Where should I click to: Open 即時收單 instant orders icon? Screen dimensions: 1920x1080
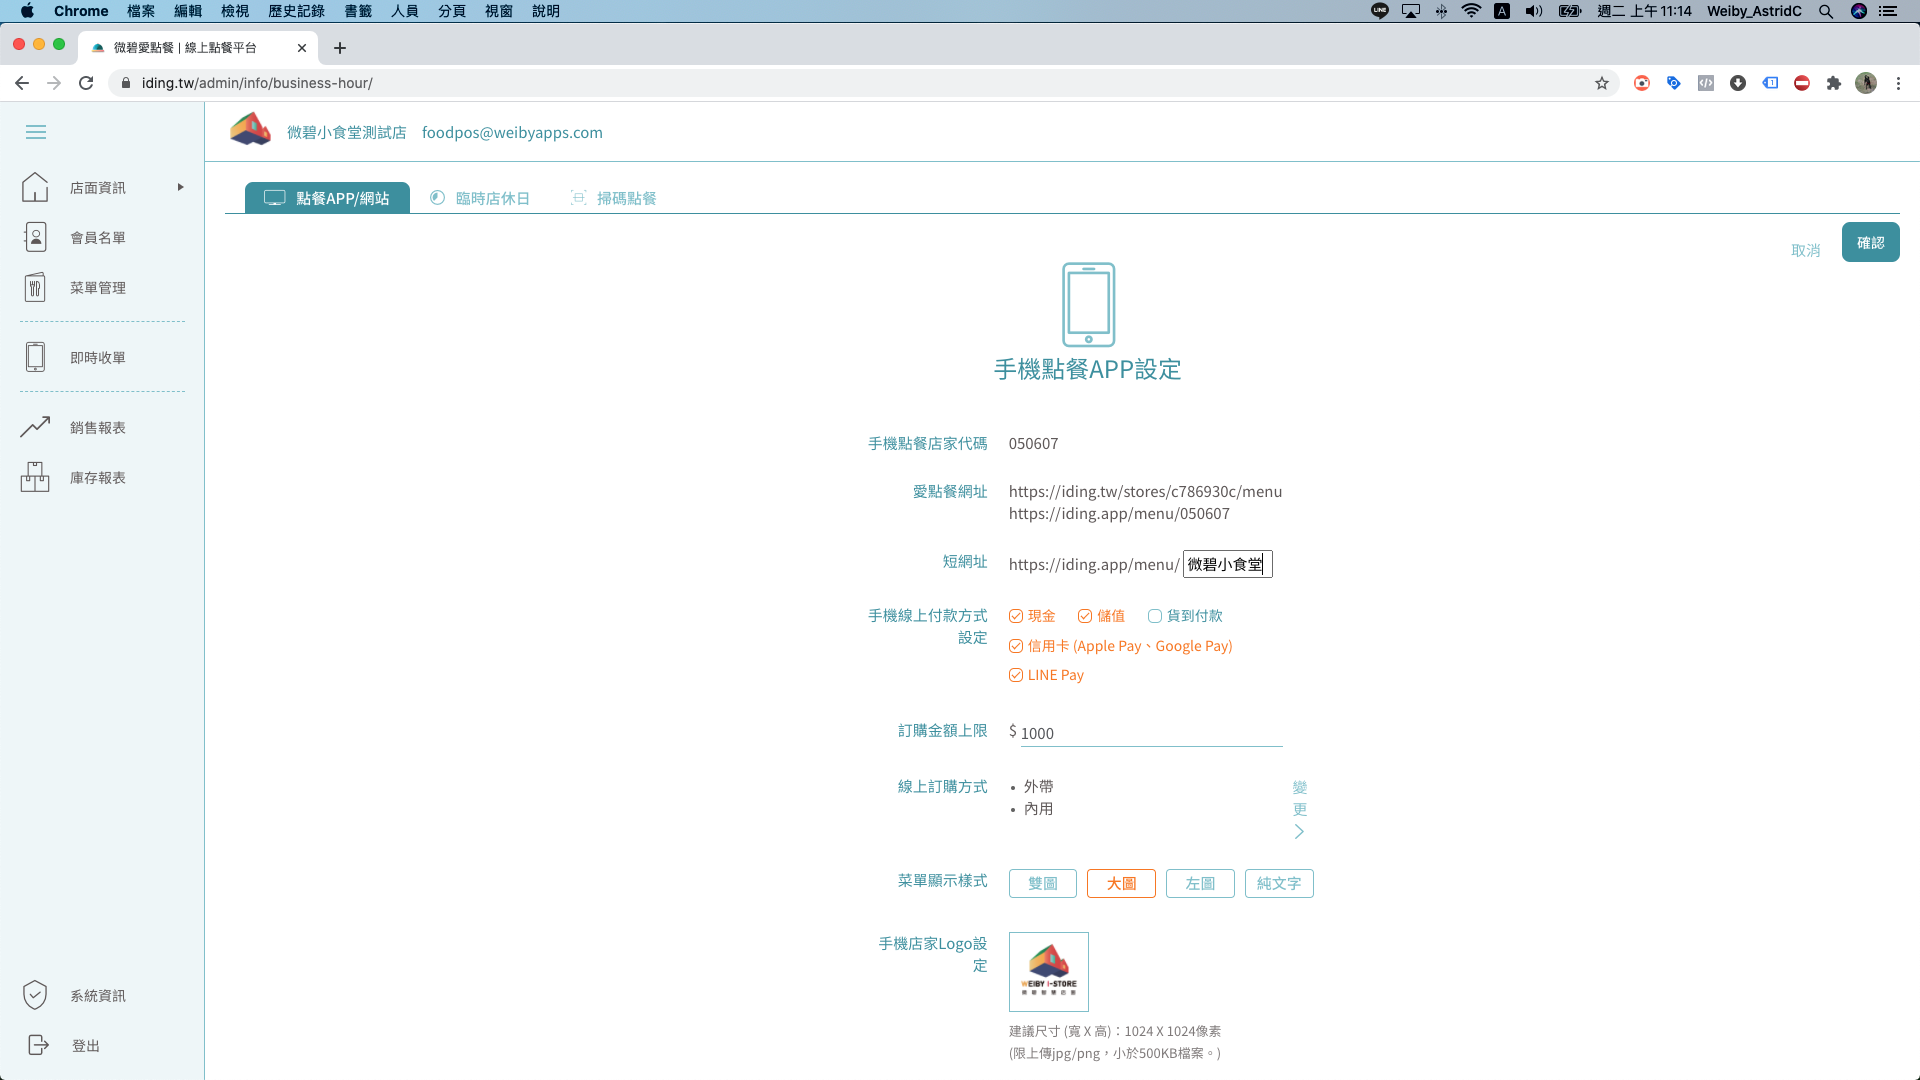pos(35,357)
